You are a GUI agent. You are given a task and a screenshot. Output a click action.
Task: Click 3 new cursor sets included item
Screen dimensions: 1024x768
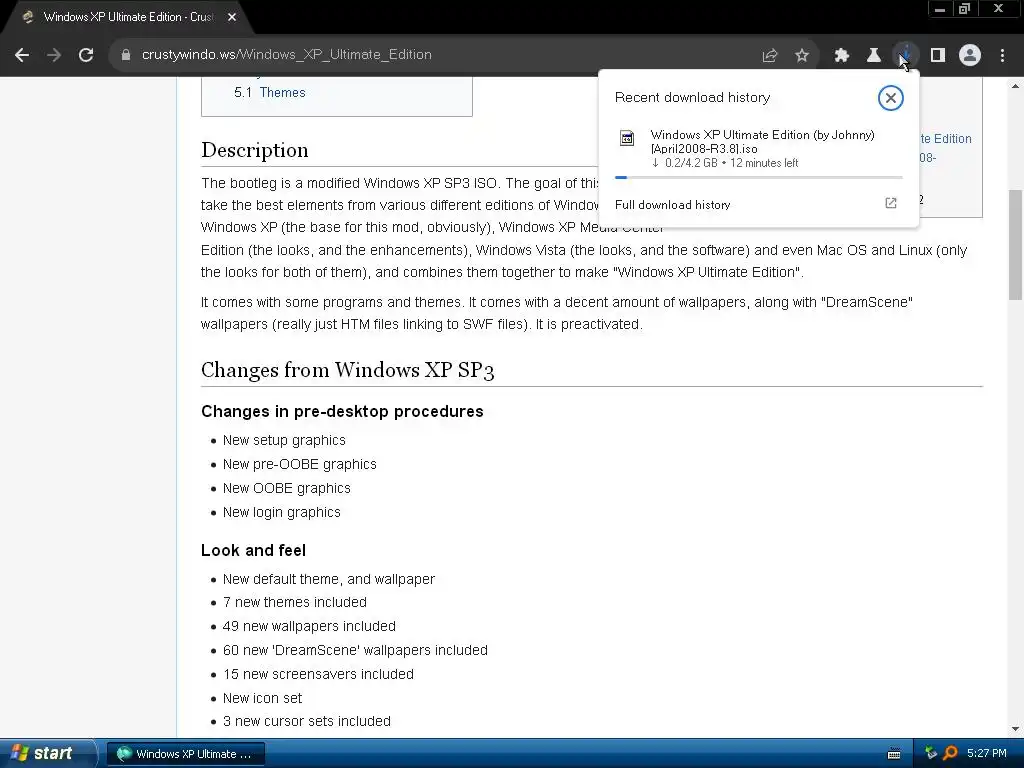[307, 721]
